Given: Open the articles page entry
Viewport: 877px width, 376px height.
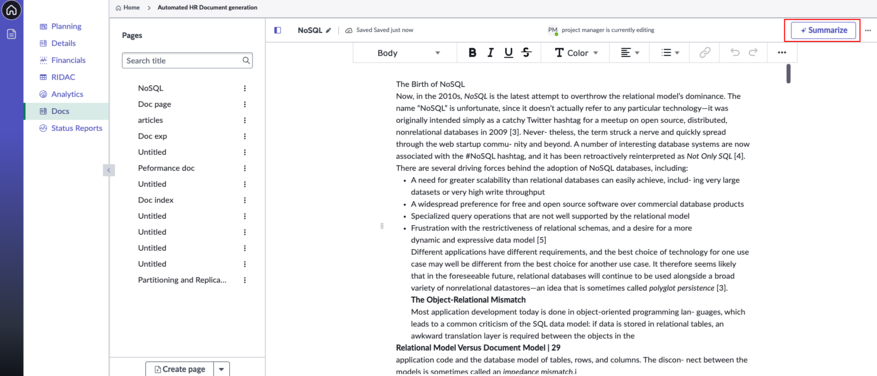Looking at the screenshot, I should pos(150,120).
